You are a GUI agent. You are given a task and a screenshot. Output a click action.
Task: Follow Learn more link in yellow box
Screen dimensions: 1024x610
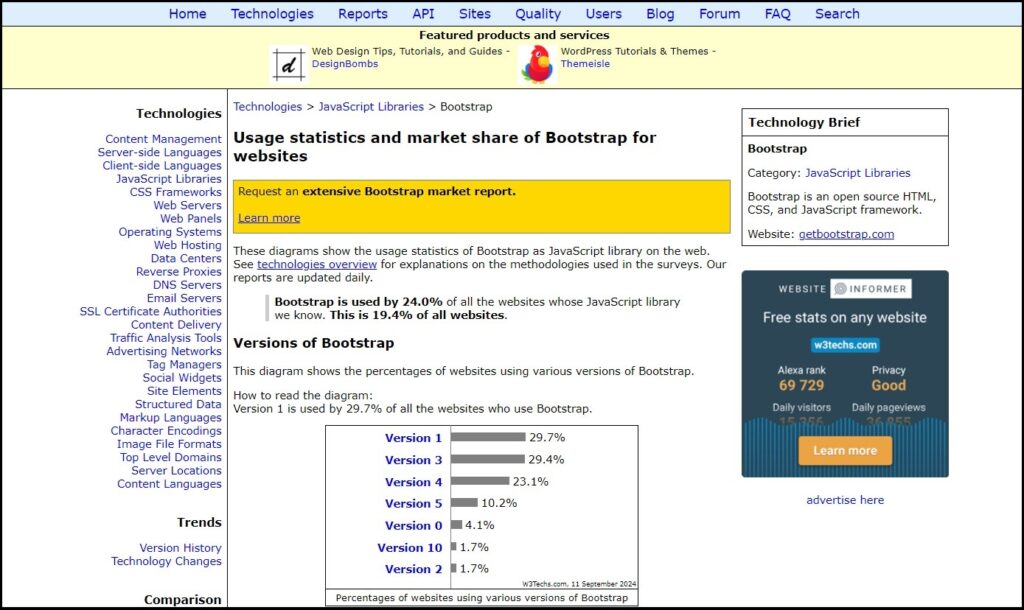(269, 218)
